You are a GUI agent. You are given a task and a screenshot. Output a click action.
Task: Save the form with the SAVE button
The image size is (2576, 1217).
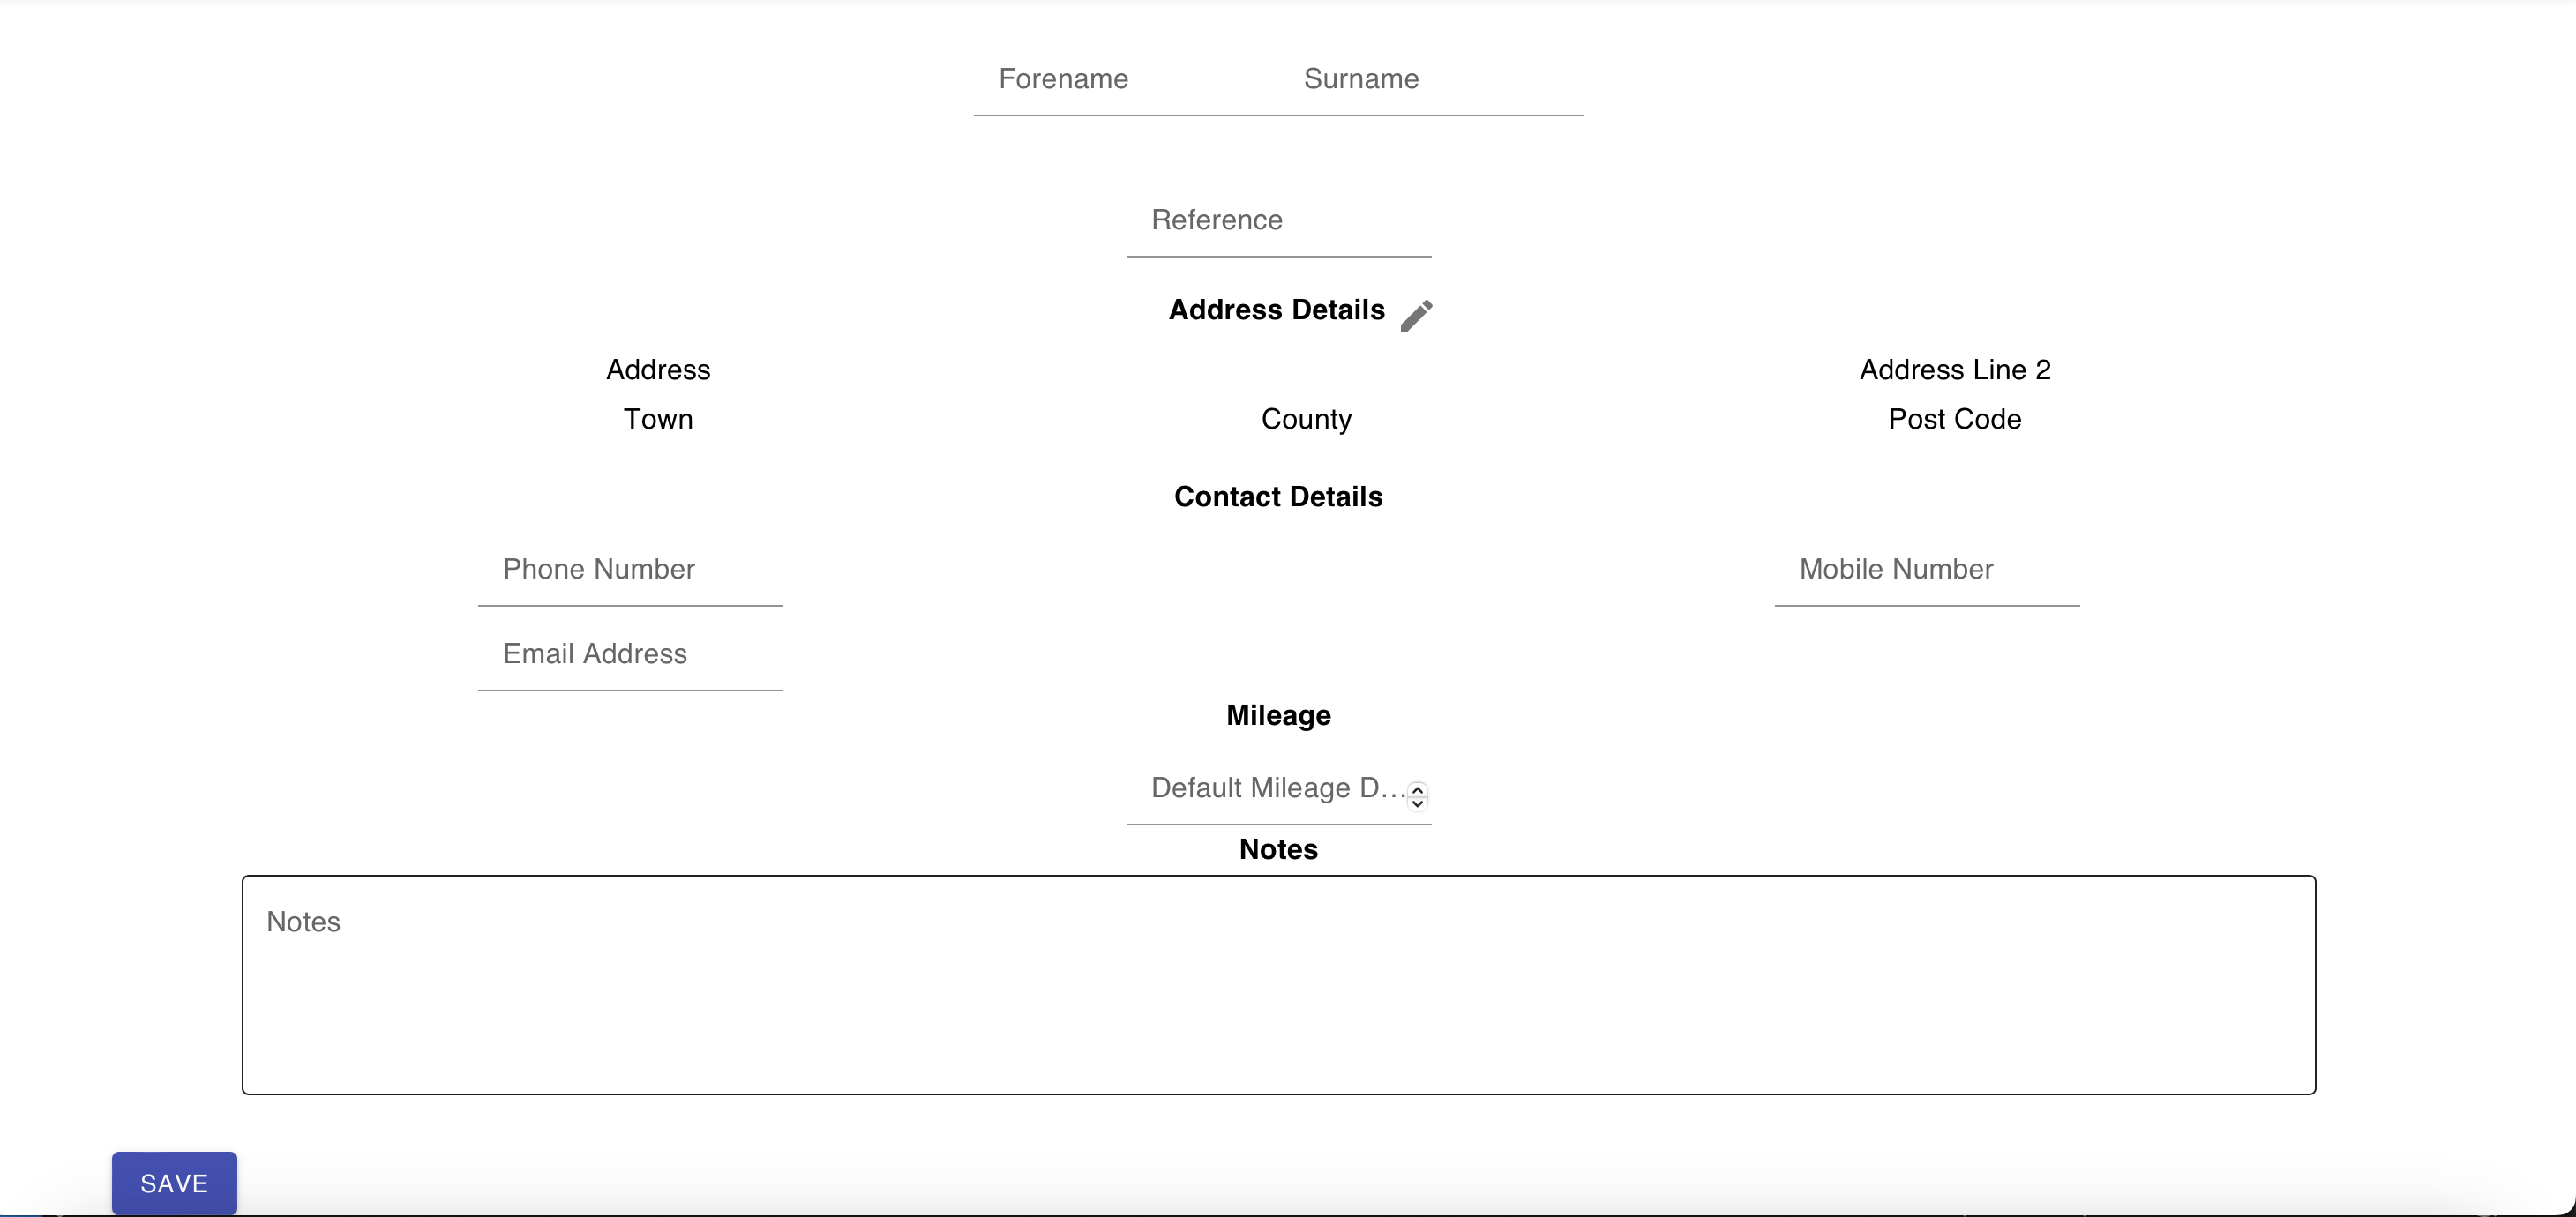(x=174, y=1183)
